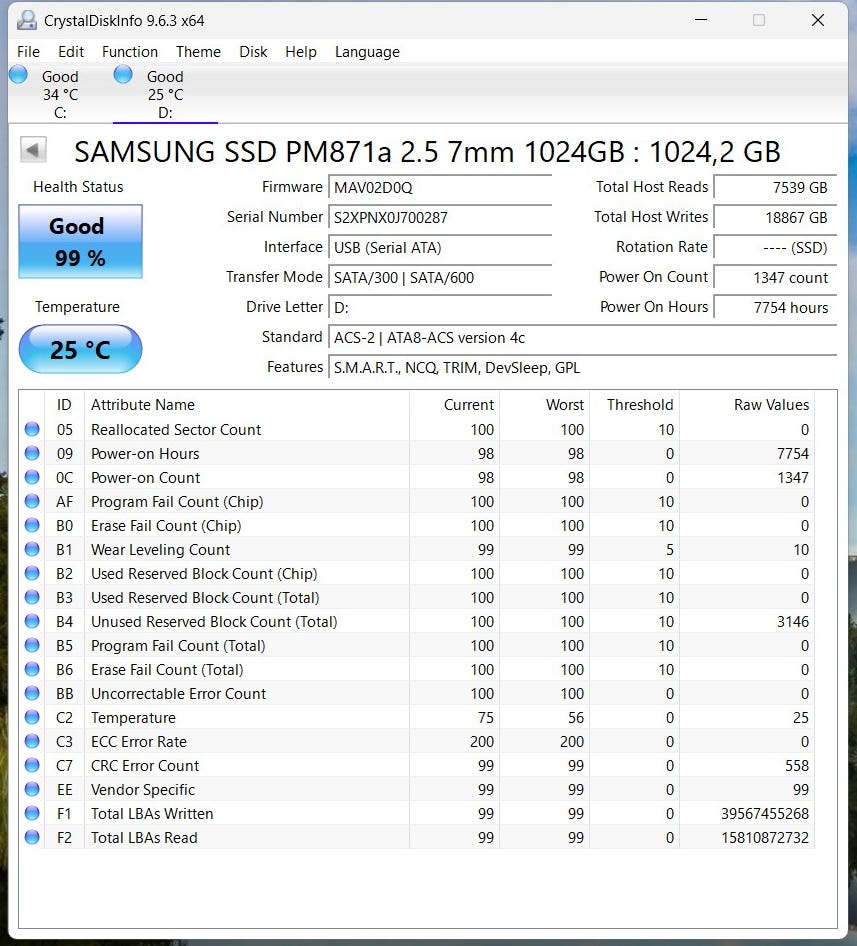Click status orb for Program Fail Count (Chip)
Image resolution: width=857 pixels, height=946 pixels.
(x=32, y=501)
